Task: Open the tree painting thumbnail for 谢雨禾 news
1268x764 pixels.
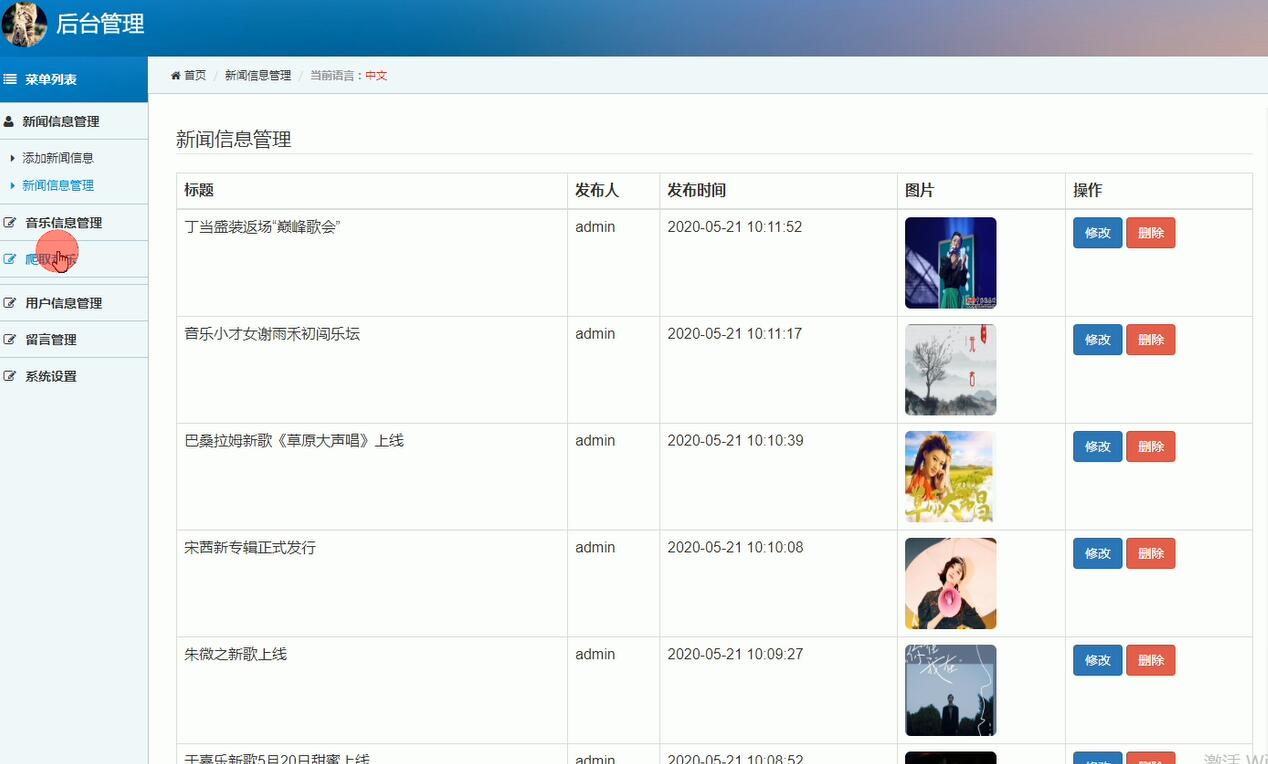Action: click(951, 370)
